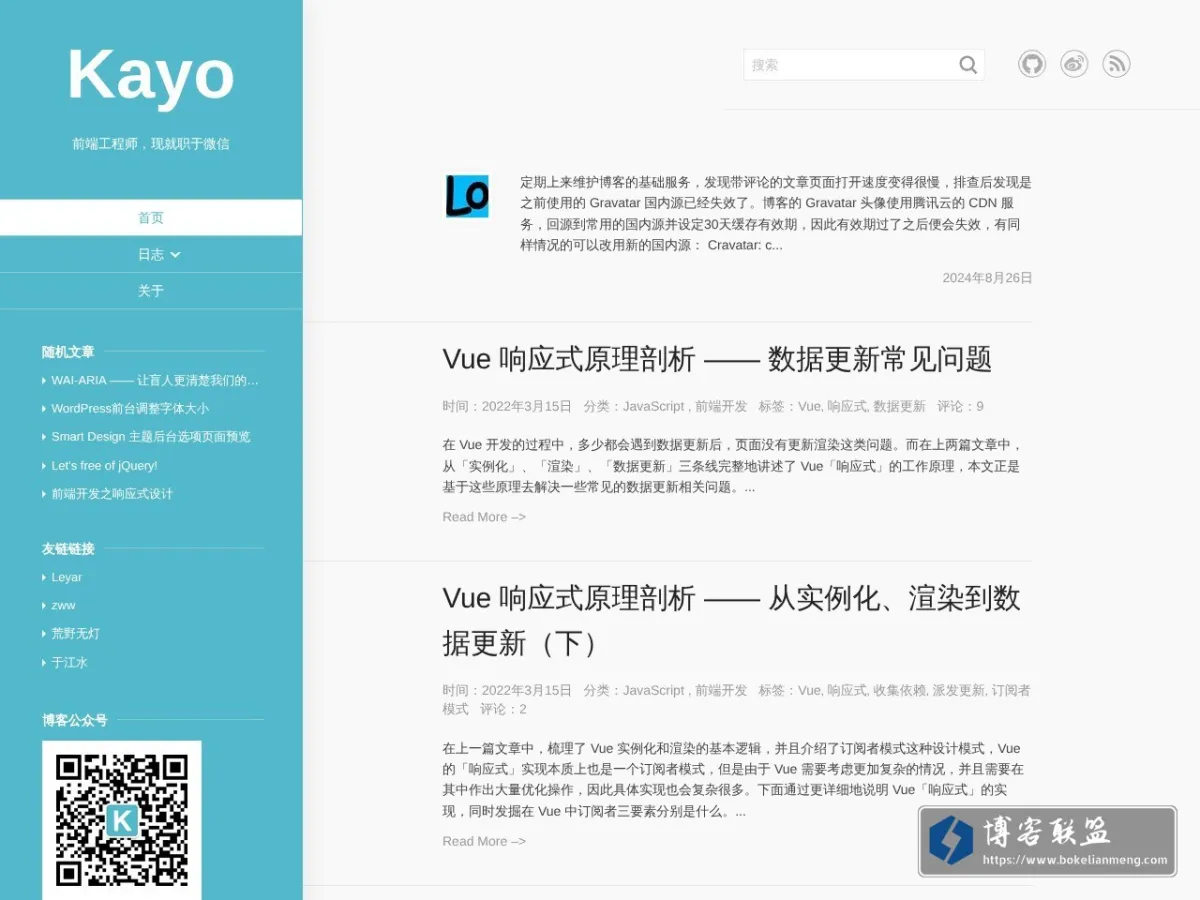Click the 随机文章 section heading
1200x900 pixels.
[68, 352]
